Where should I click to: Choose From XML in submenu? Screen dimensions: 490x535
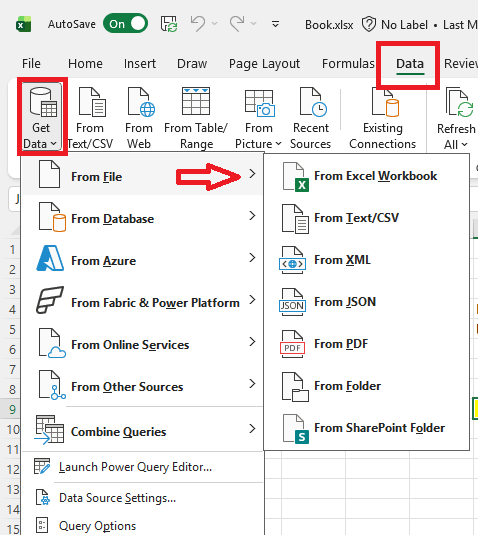click(367, 260)
